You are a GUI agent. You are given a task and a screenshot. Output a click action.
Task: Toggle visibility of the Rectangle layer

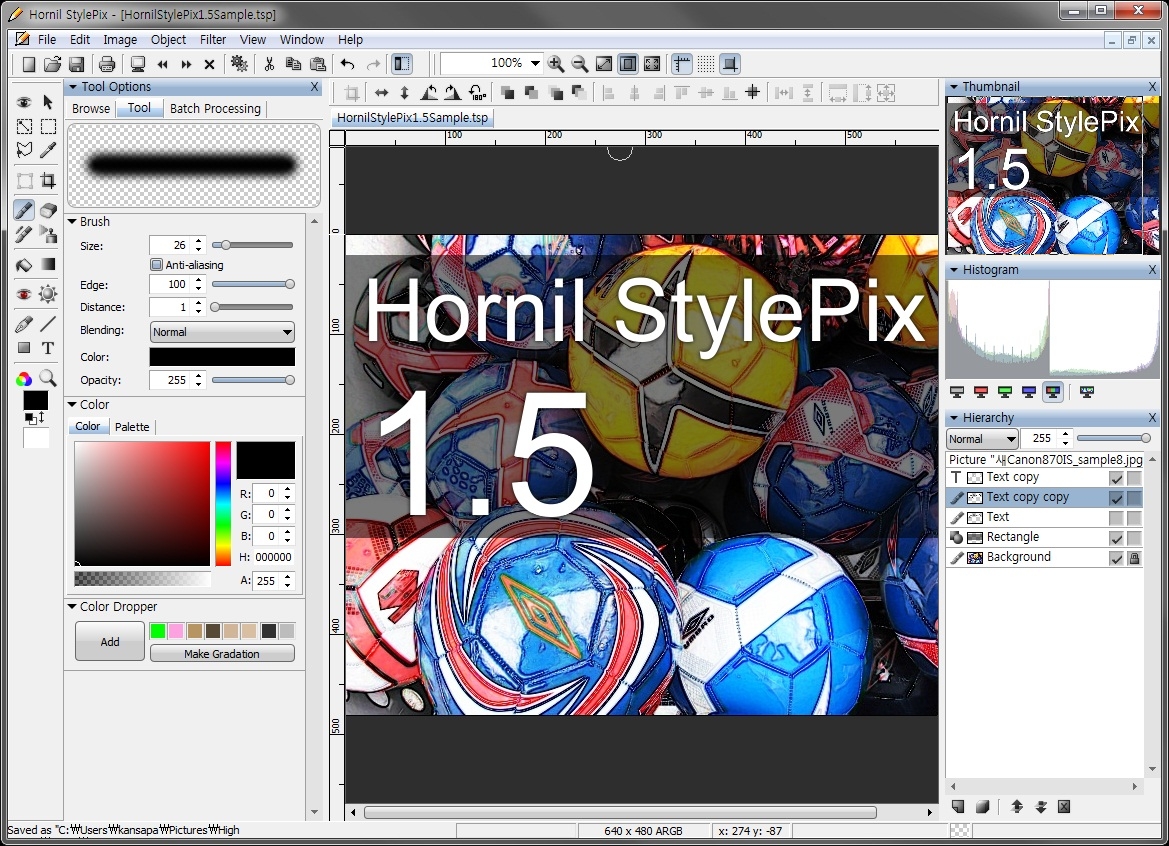[x=1116, y=538]
